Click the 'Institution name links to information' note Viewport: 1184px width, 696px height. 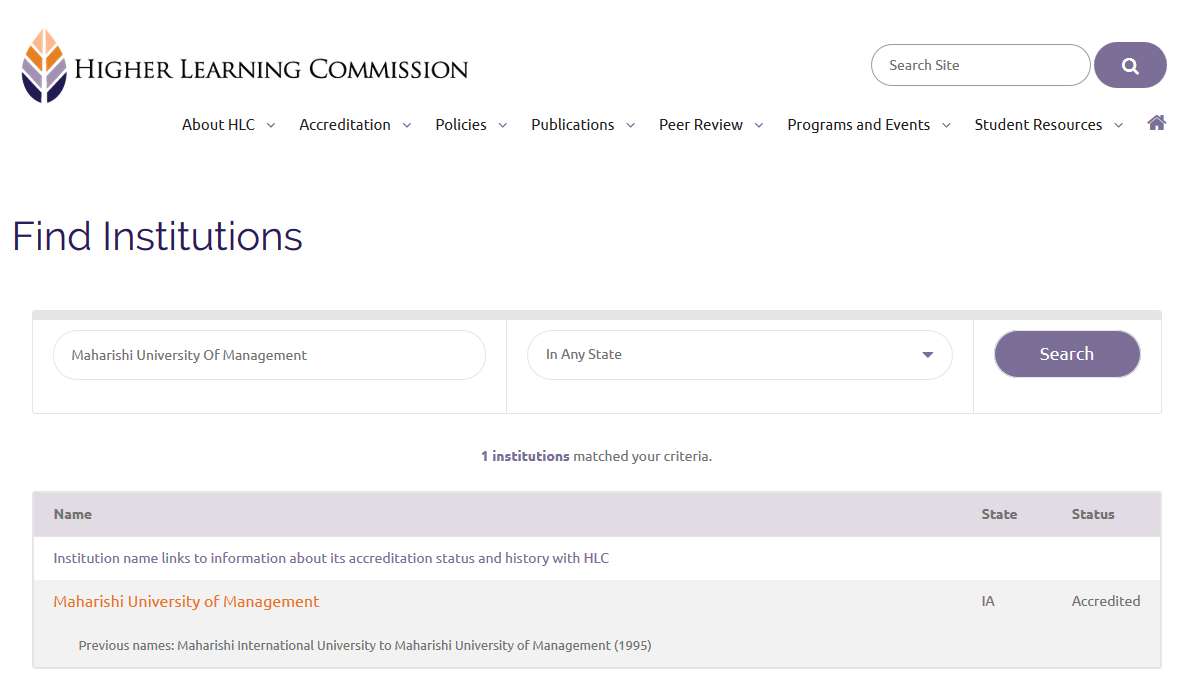331,558
